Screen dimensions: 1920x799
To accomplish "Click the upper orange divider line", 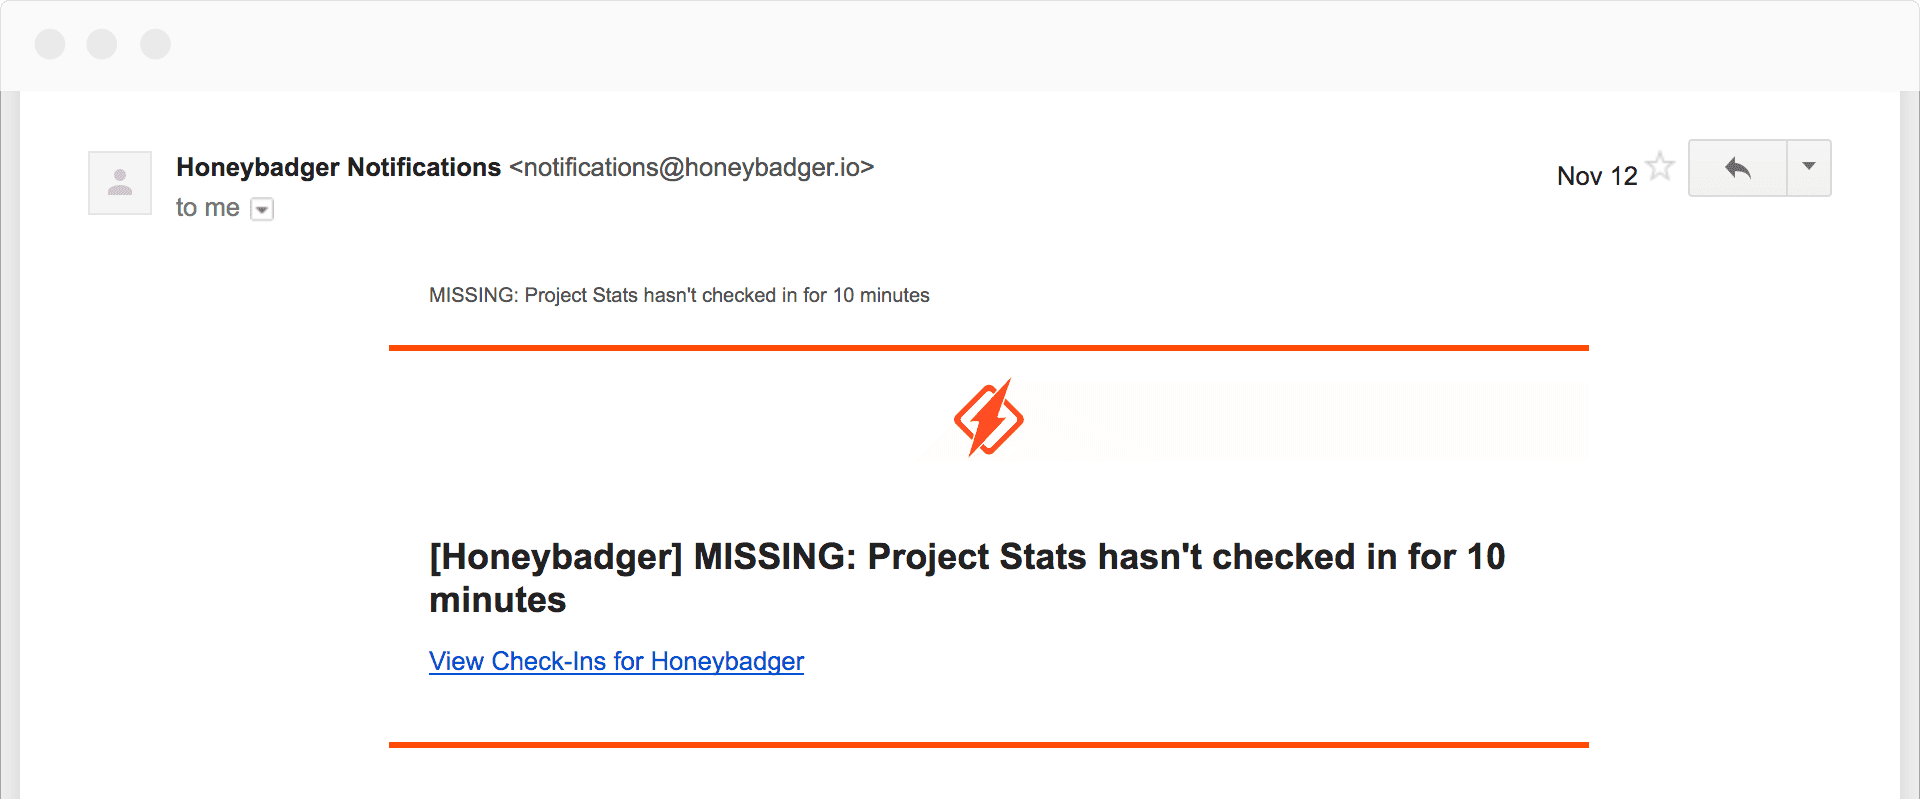I will click(x=989, y=348).
